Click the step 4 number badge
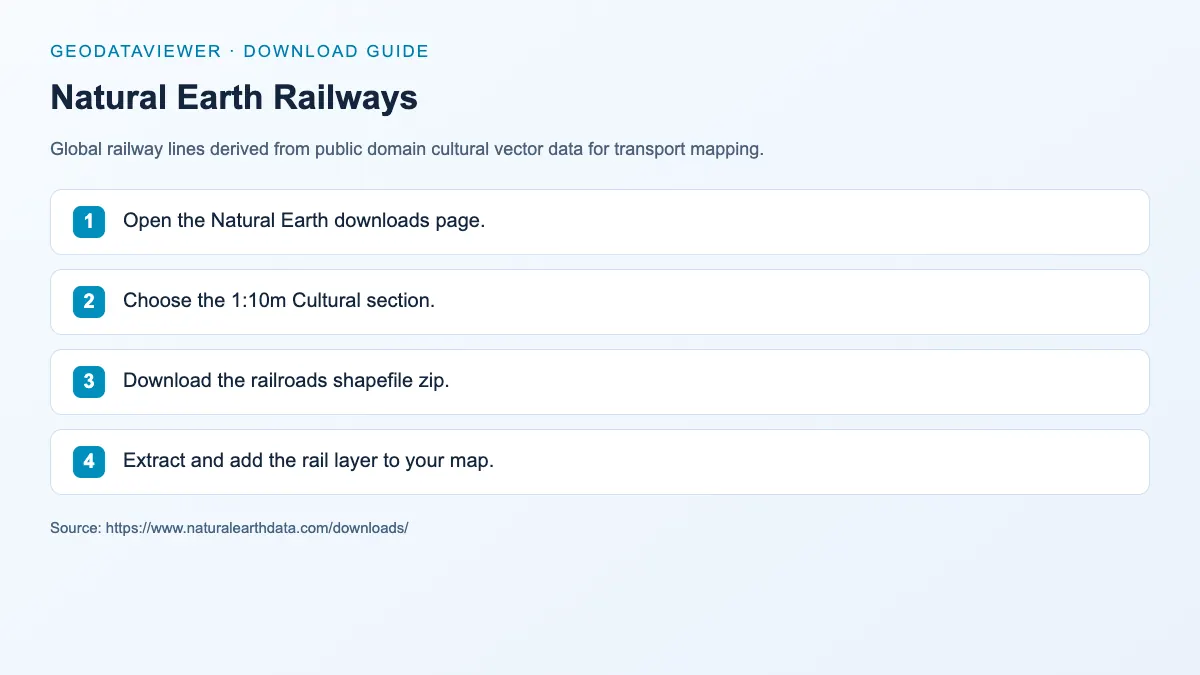The image size is (1200, 675). [x=89, y=461]
